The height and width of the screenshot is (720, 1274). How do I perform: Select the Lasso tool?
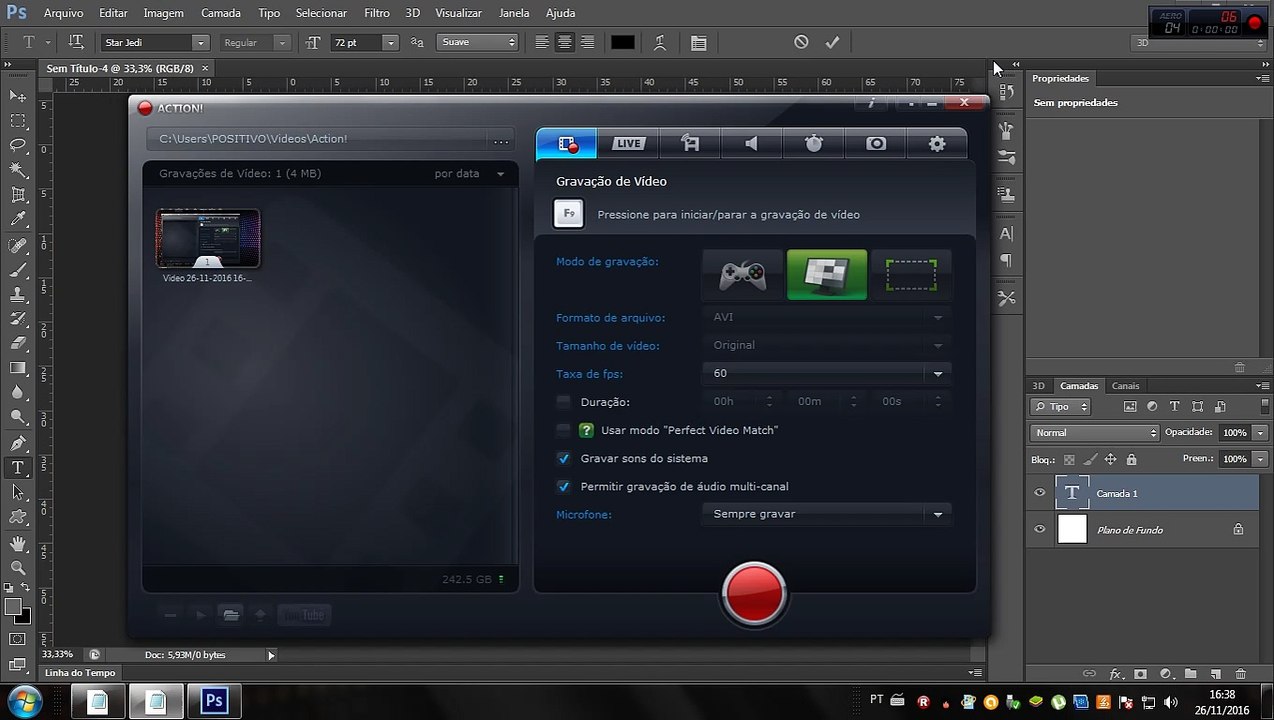click(18, 145)
